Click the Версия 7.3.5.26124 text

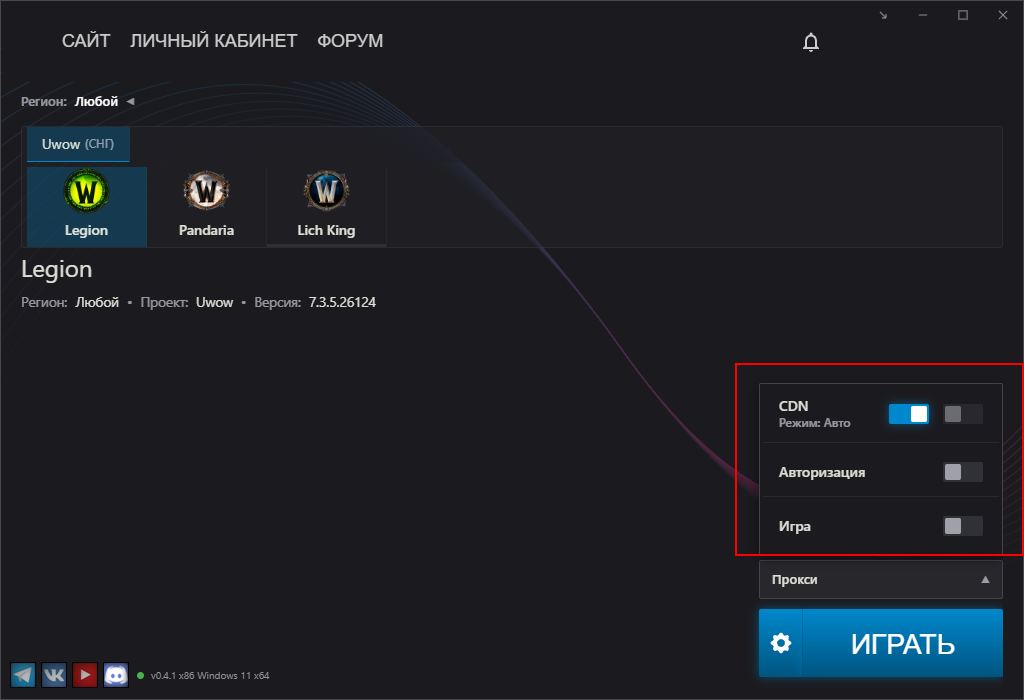pyautogui.click(x=315, y=302)
